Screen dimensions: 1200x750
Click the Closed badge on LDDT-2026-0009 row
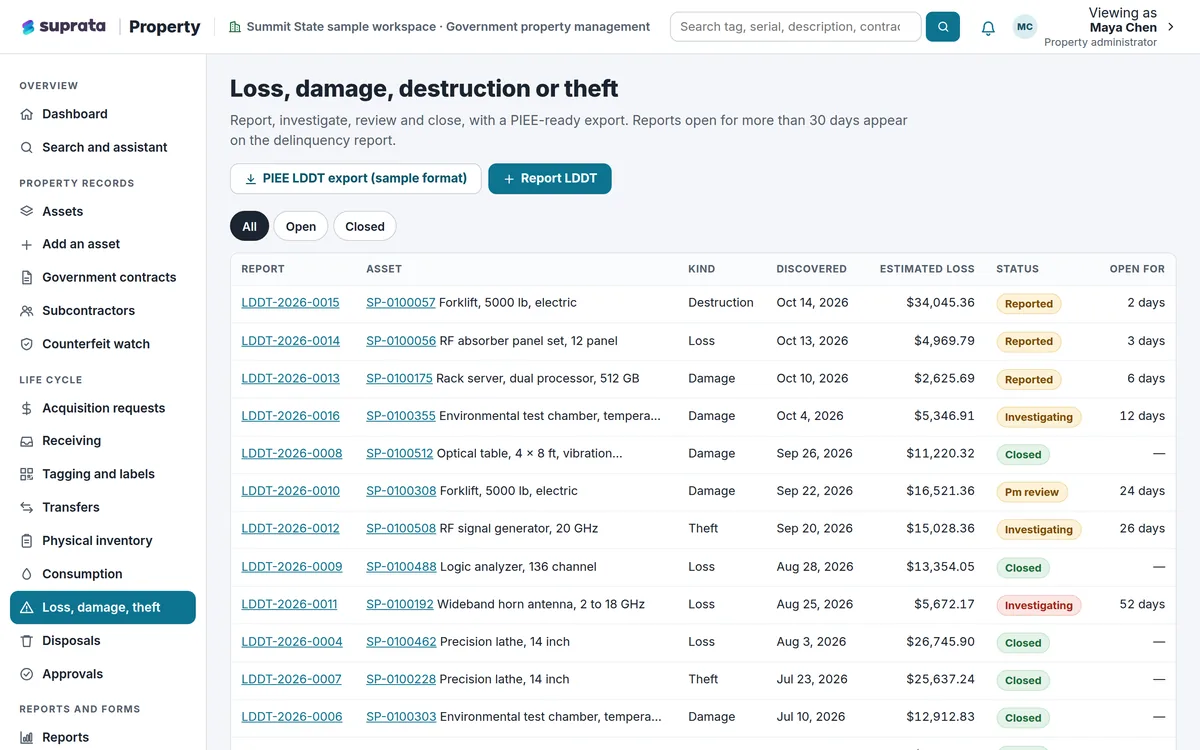point(1023,568)
